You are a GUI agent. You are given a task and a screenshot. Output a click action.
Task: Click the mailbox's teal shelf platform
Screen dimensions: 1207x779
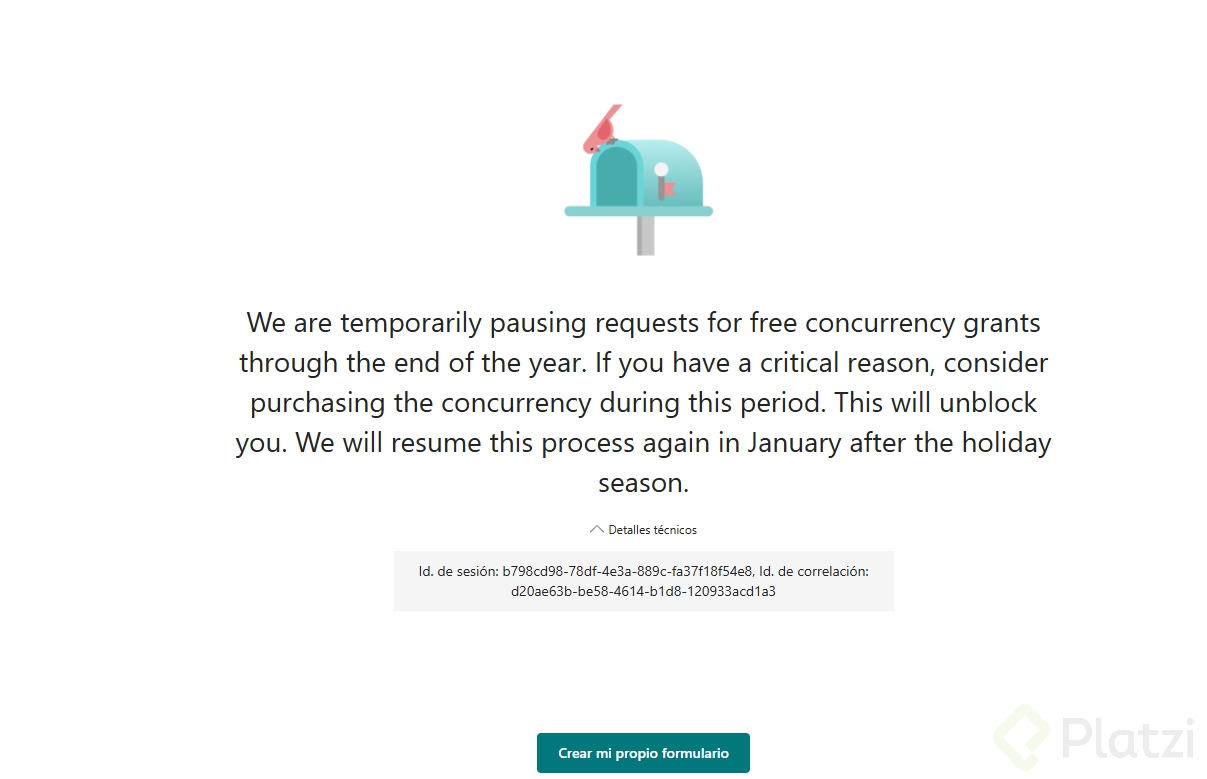click(639, 211)
